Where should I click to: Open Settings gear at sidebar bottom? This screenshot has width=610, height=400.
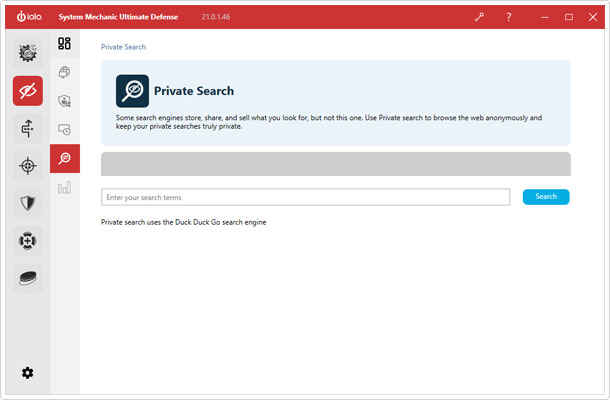(27, 373)
